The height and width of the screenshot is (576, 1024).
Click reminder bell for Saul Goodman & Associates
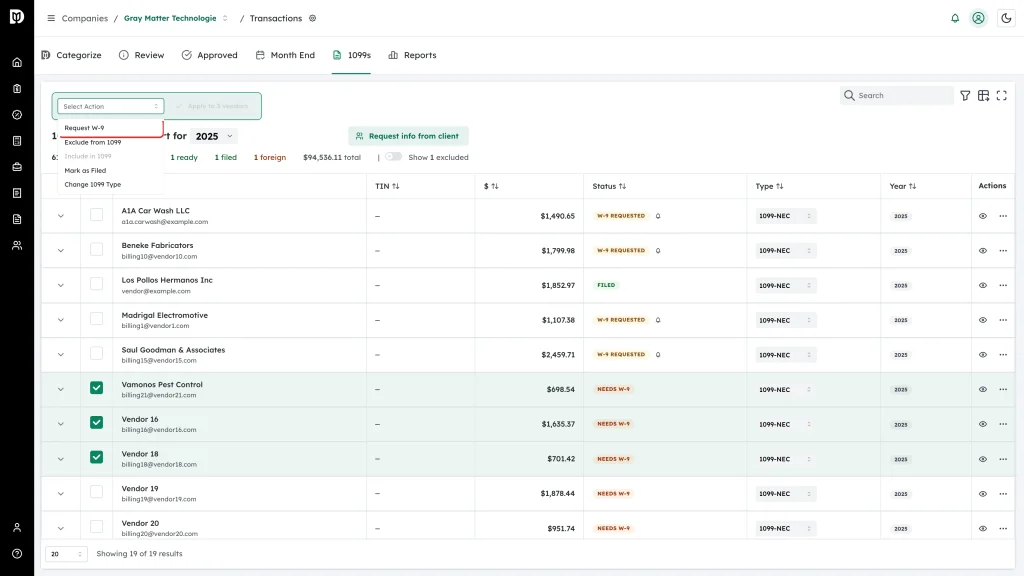click(x=658, y=355)
